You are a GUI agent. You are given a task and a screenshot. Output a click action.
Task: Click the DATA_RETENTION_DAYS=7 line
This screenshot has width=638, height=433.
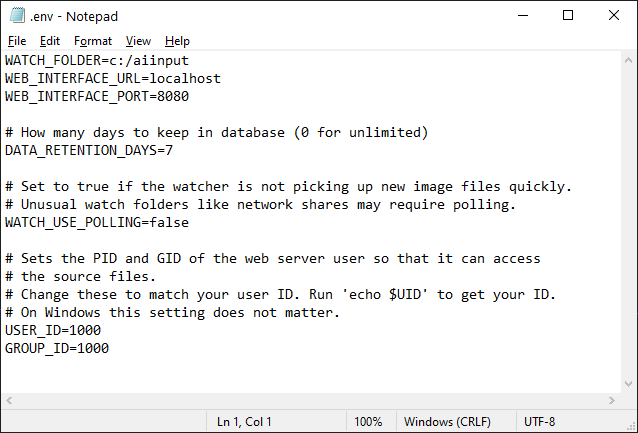[x=89, y=150]
